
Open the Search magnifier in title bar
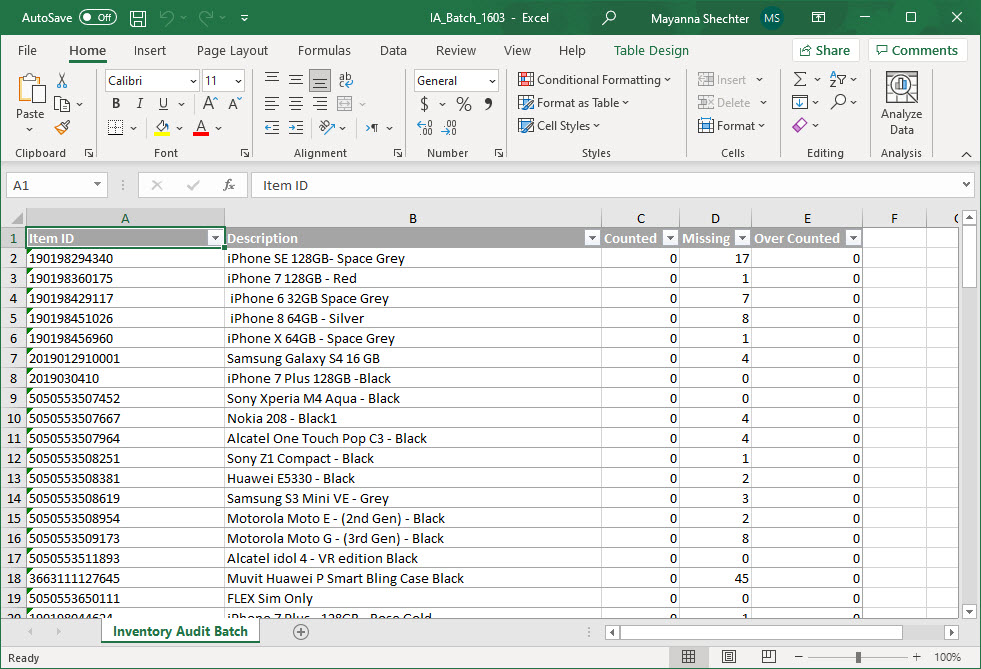(x=608, y=18)
